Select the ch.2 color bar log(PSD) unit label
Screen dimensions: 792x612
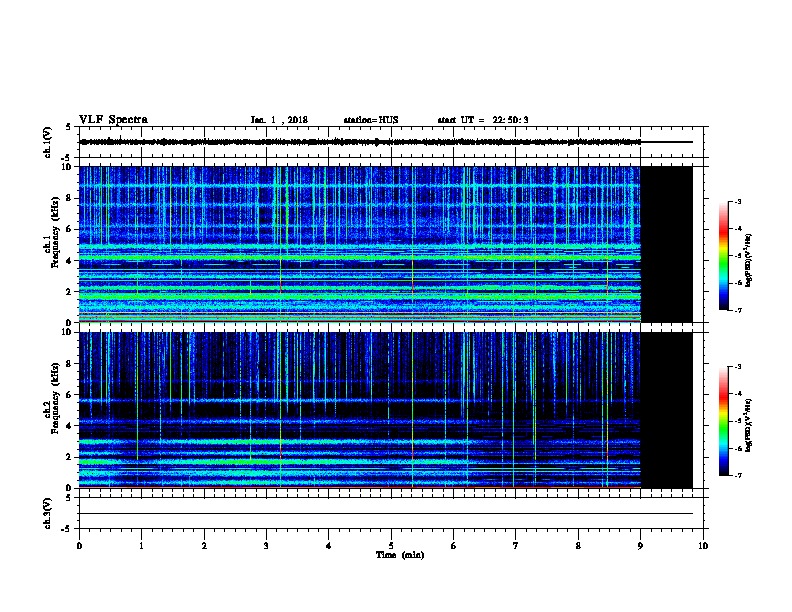[x=748, y=426]
